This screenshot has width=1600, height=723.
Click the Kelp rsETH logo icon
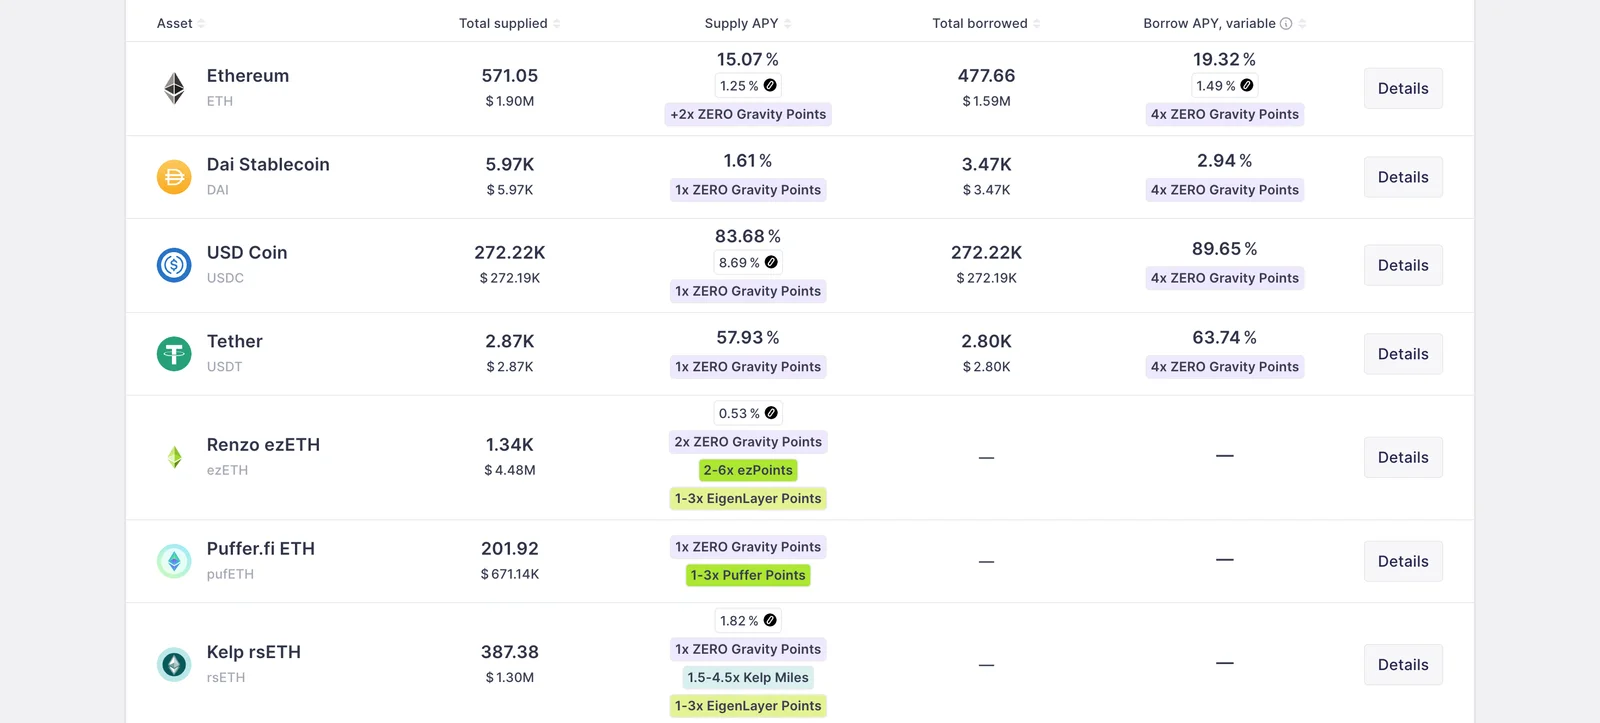coord(174,665)
